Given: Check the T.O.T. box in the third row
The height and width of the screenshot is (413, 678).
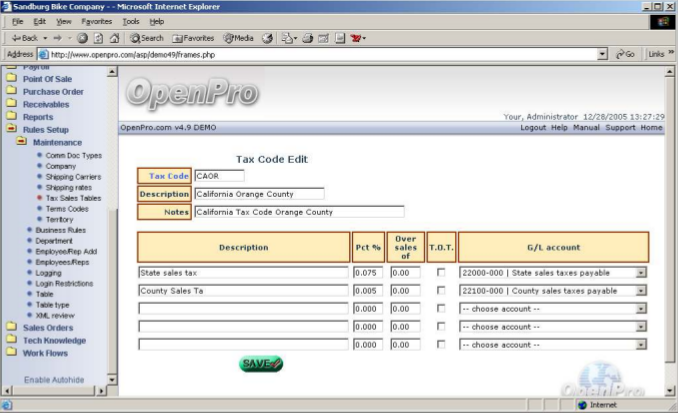Looking at the screenshot, I should pyautogui.click(x=441, y=309).
